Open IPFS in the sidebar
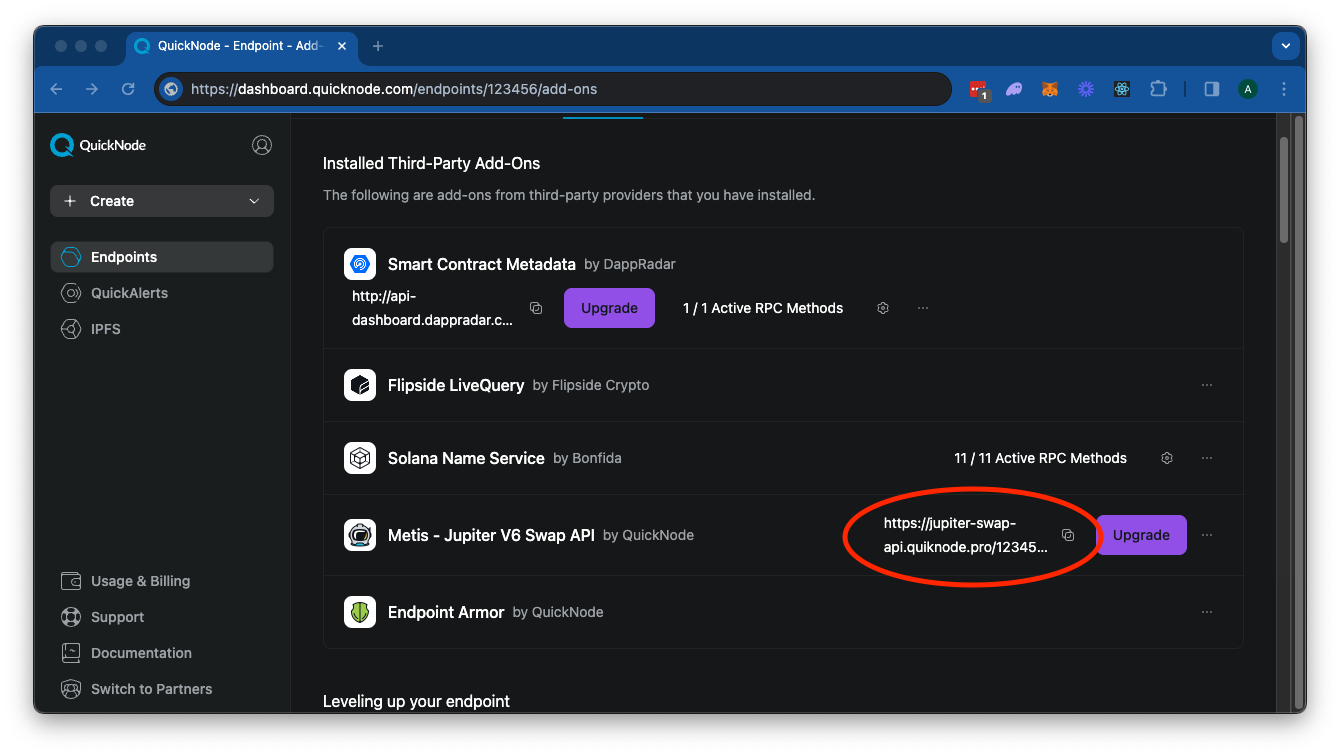 click(x=105, y=329)
